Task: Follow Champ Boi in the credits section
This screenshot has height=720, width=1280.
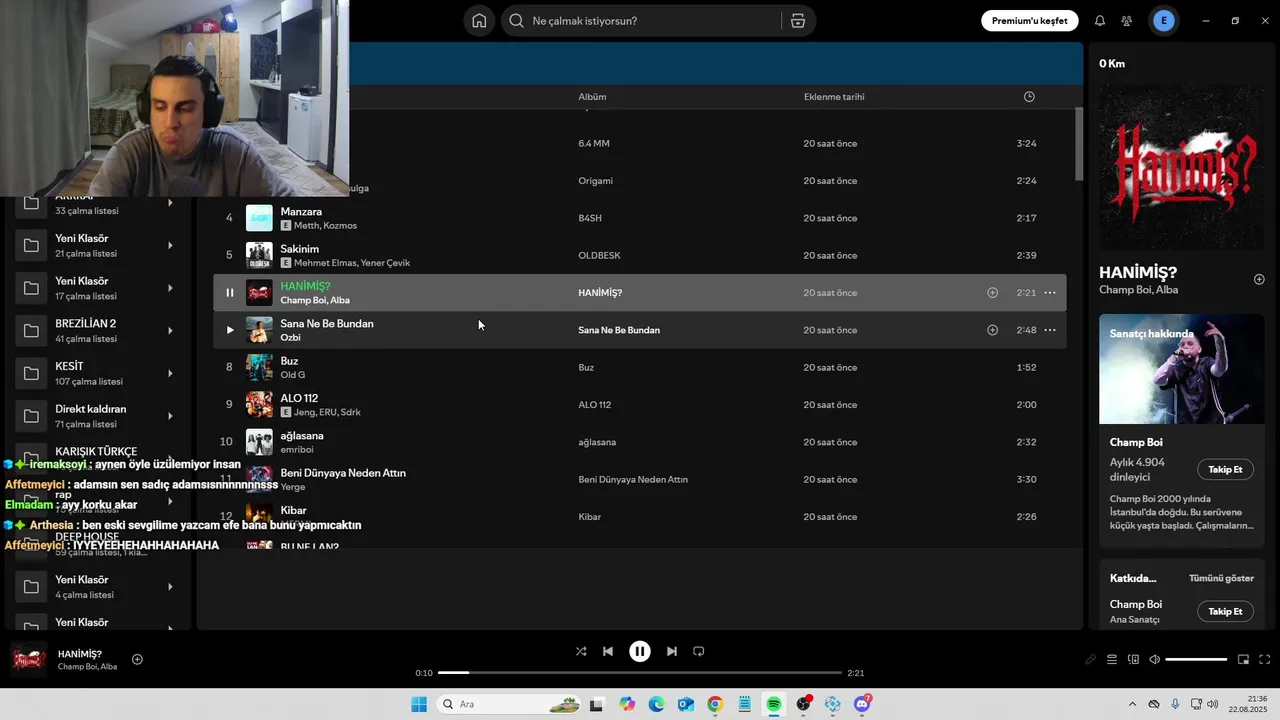Action: (x=1225, y=611)
